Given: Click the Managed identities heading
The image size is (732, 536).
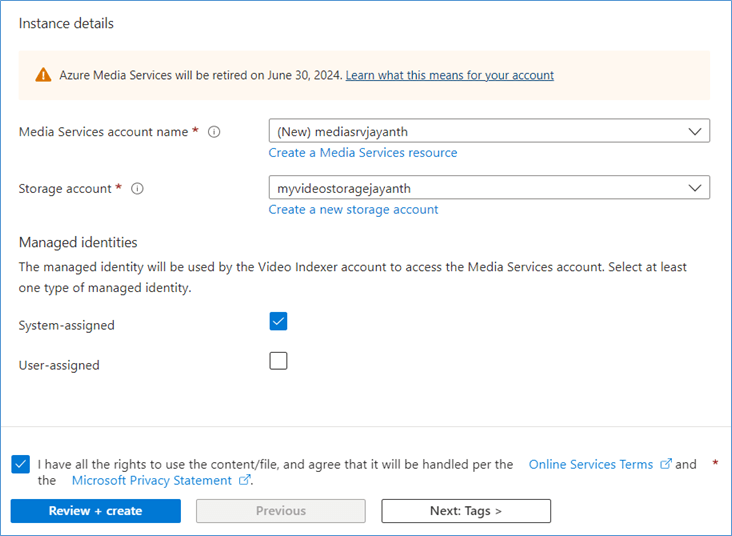Looking at the screenshot, I should click(78, 242).
